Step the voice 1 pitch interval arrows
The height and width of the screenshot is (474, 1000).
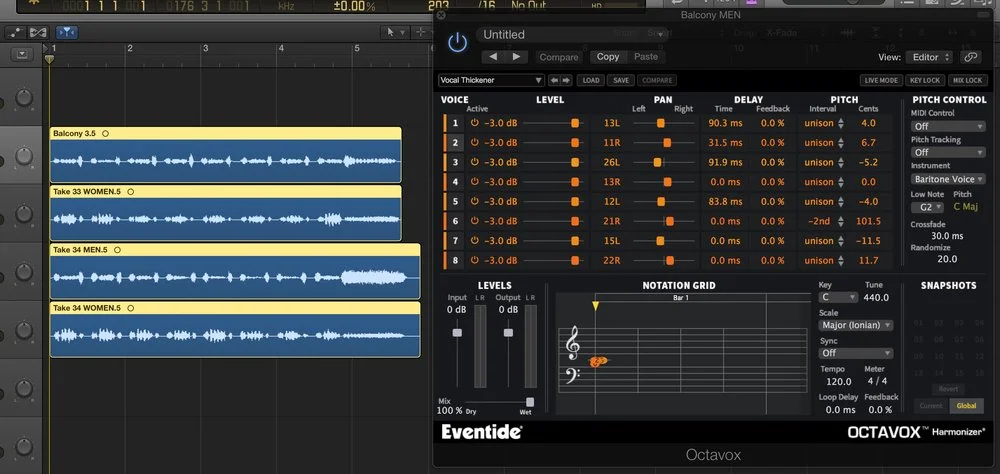pyautogui.click(x=841, y=123)
